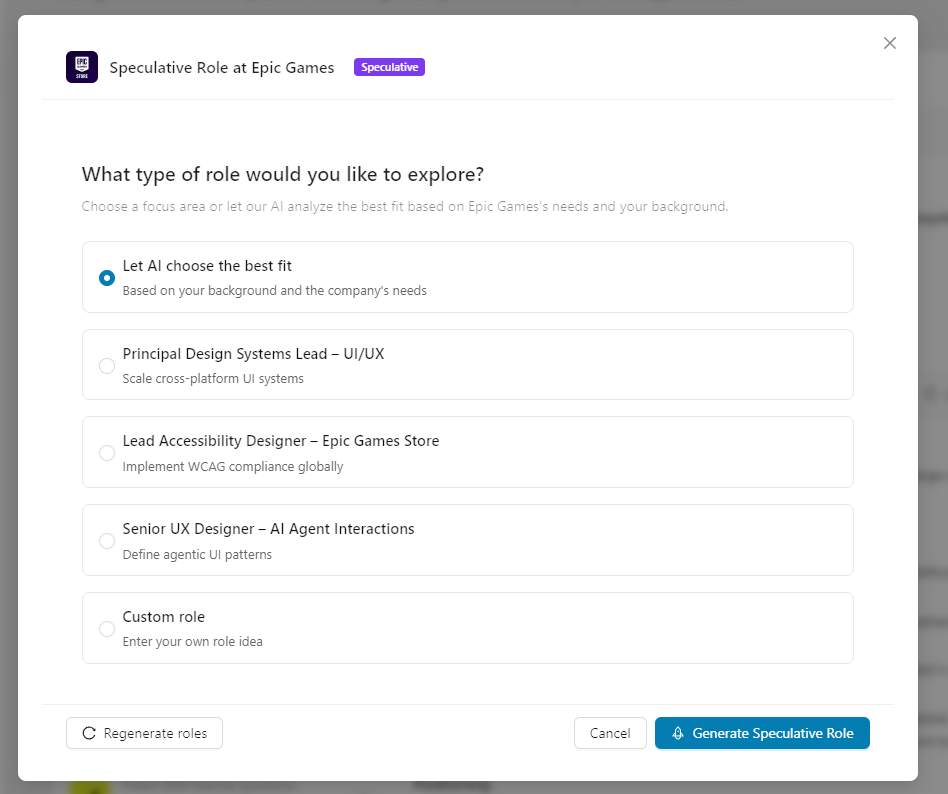Image resolution: width=948 pixels, height=794 pixels.
Task: Click the circular refresh icon in Regenerate roles
Action: [x=89, y=733]
